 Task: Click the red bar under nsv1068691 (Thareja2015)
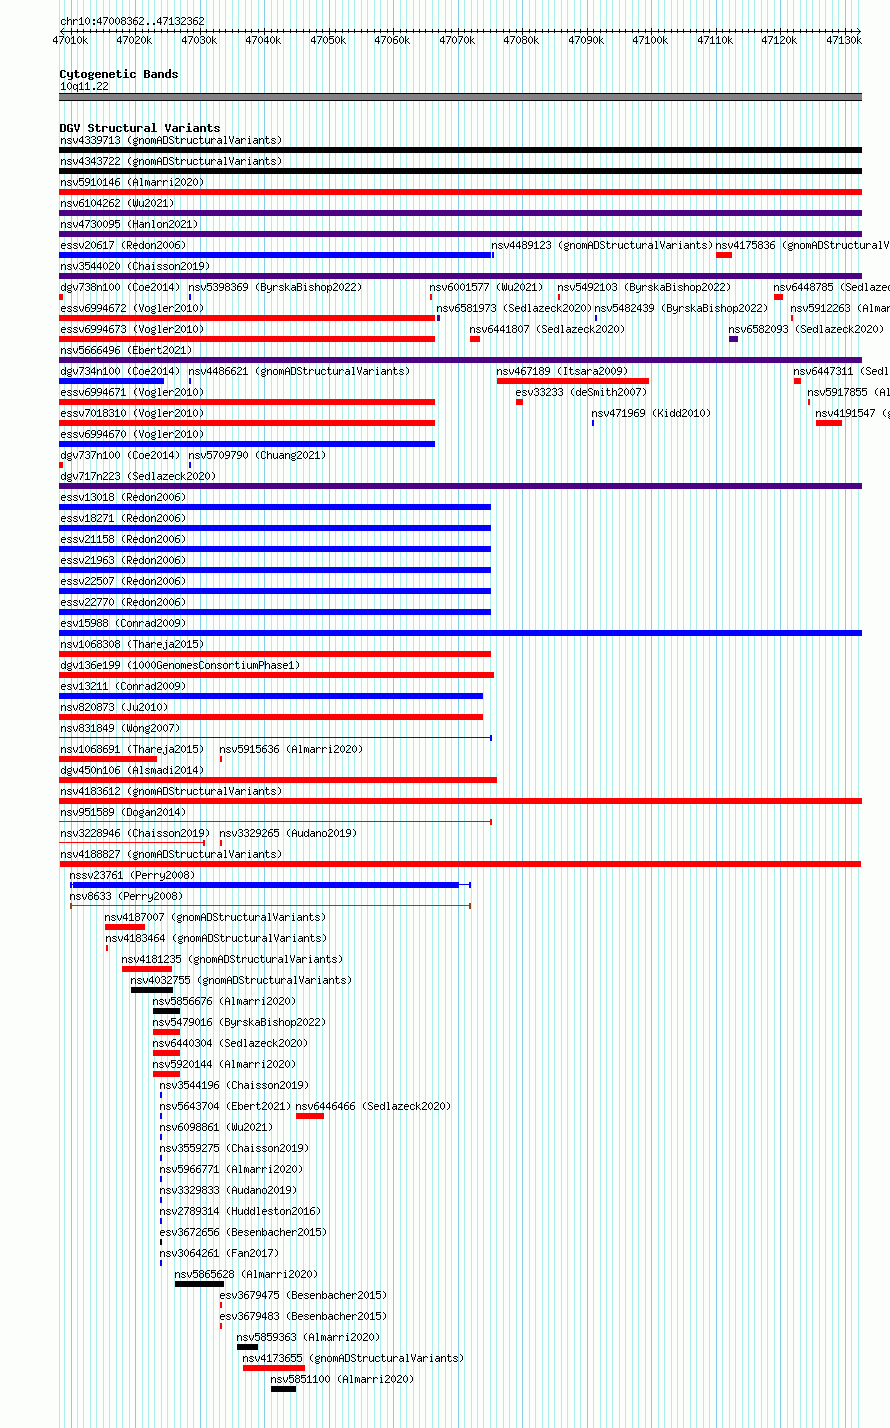click(108, 759)
